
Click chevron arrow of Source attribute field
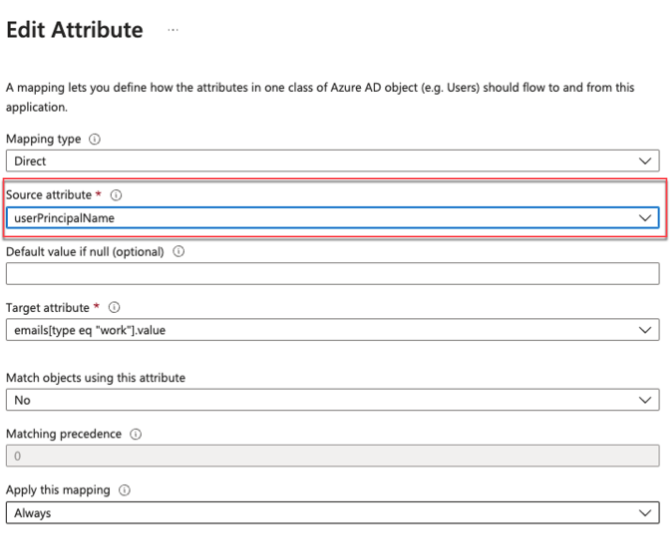point(645,217)
